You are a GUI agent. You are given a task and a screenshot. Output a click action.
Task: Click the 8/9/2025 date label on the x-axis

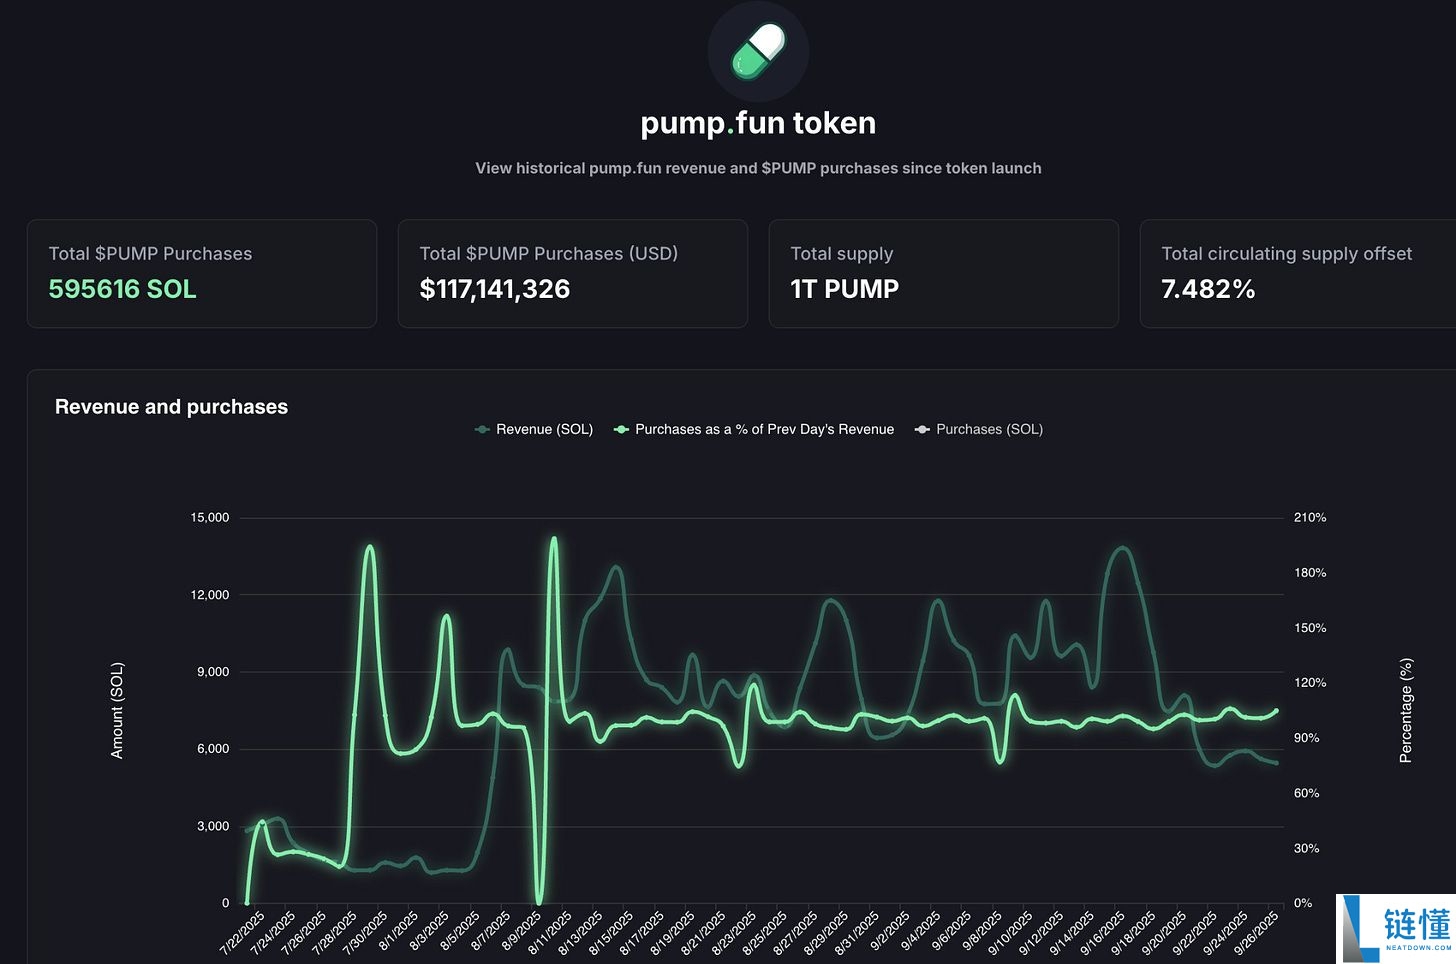(520, 930)
